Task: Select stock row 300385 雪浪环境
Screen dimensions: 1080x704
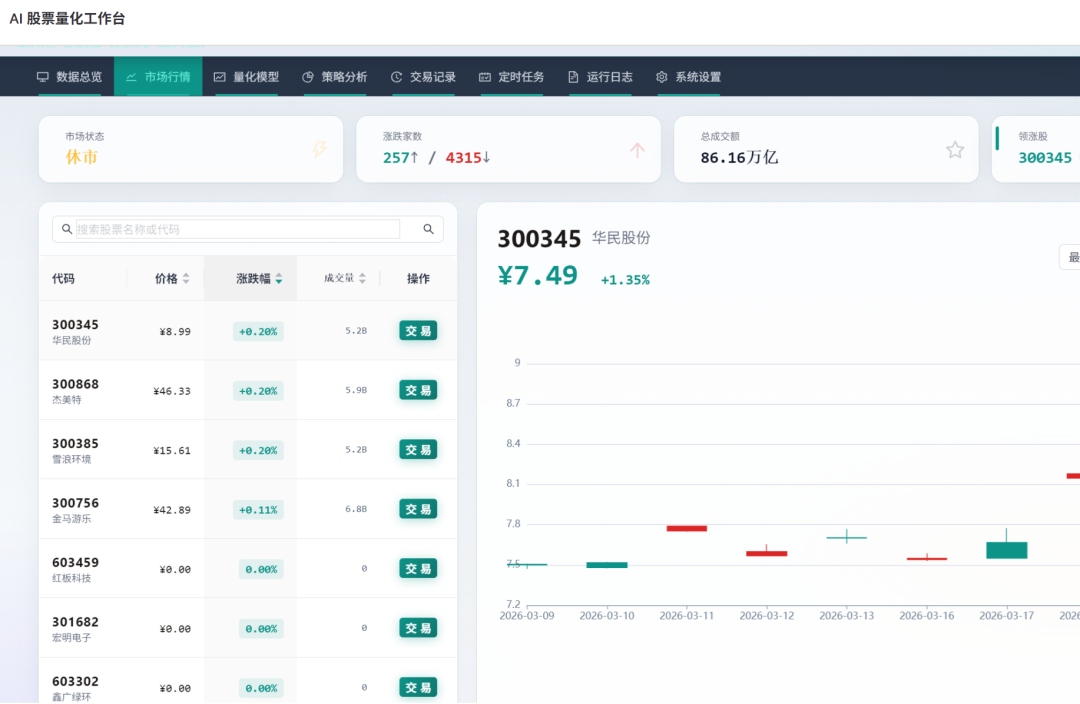Action: (248, 450)
